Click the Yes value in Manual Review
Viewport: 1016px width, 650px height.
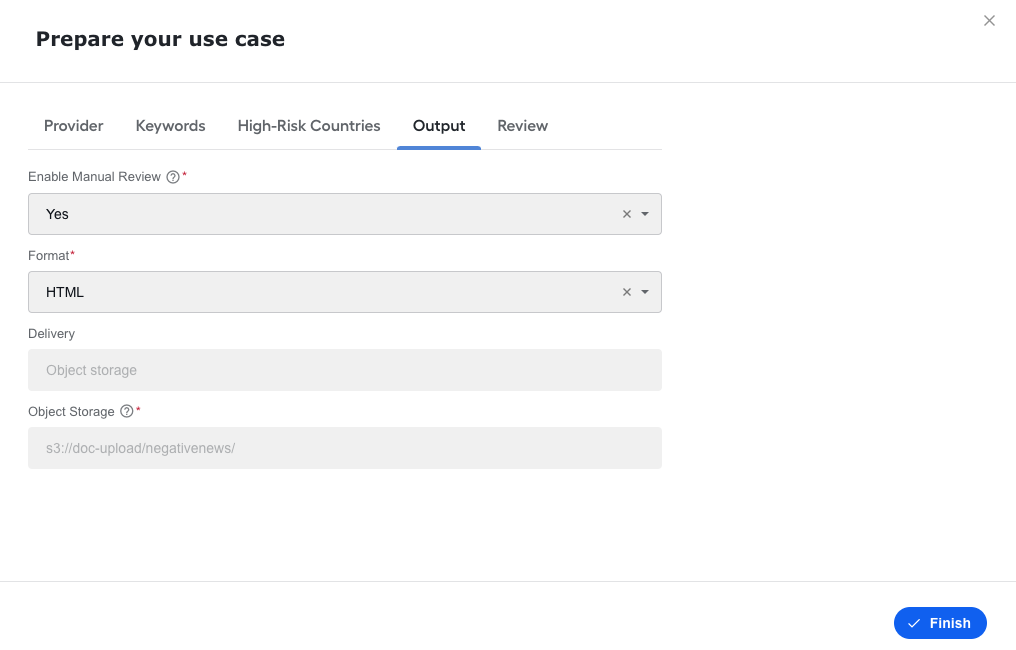(57, 215)
